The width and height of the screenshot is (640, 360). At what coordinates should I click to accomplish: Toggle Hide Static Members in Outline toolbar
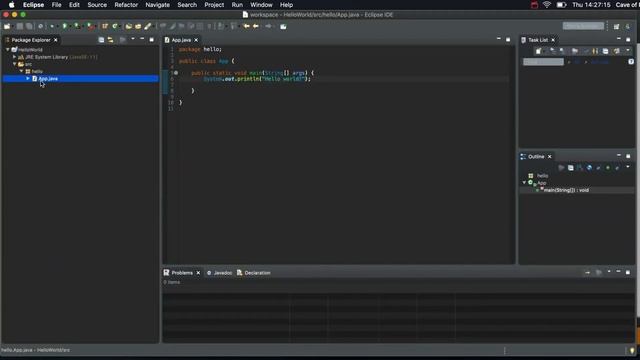click(x=598, y=168)
